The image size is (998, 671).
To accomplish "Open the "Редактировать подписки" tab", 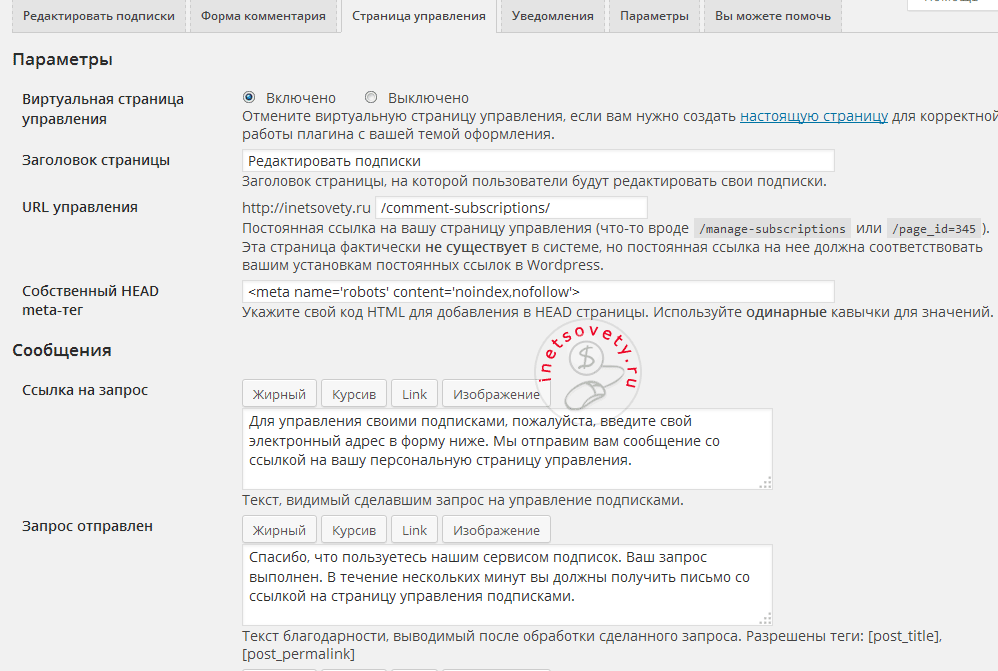I will point(98,16).
